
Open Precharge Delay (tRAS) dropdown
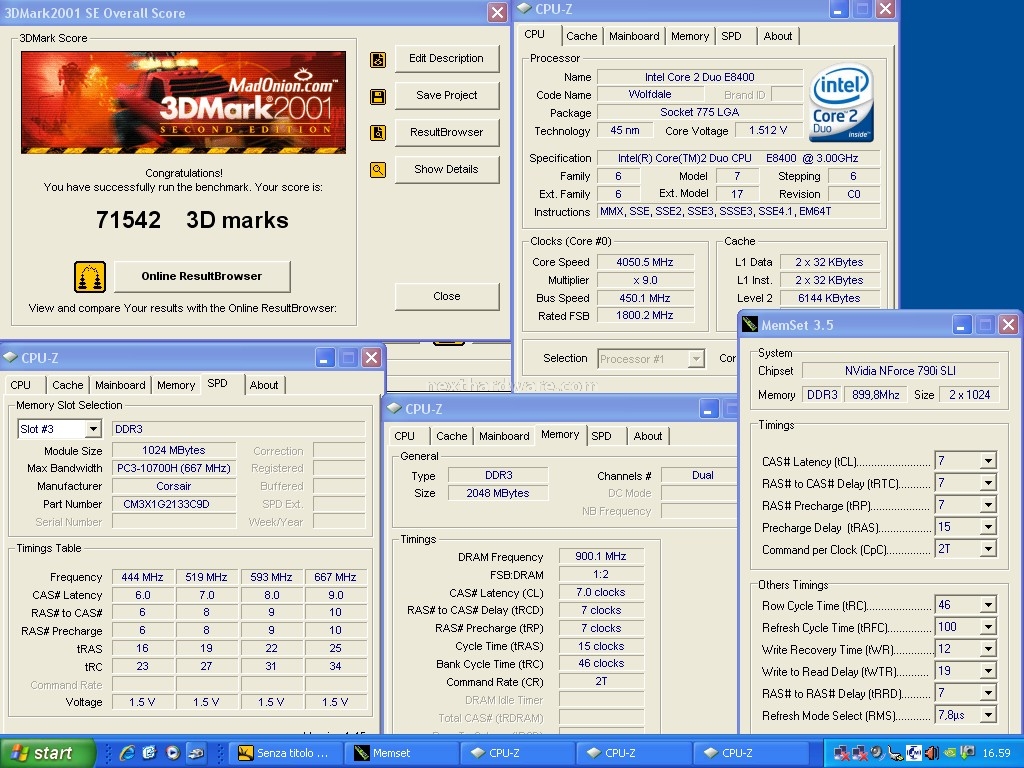coord(988,527)
